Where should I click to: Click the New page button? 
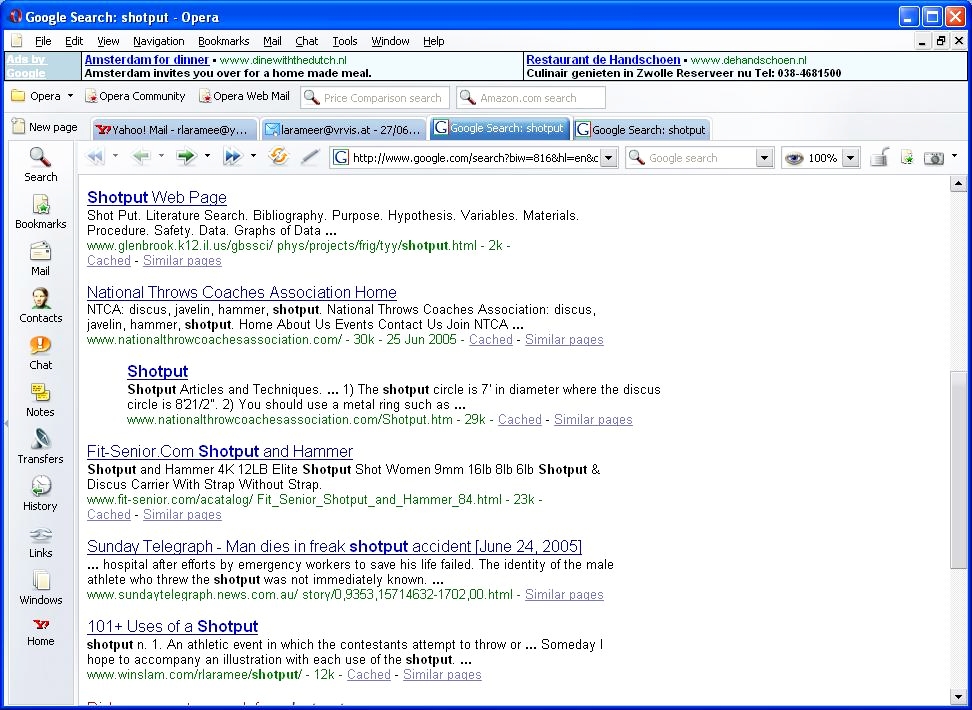pos(45,127)
